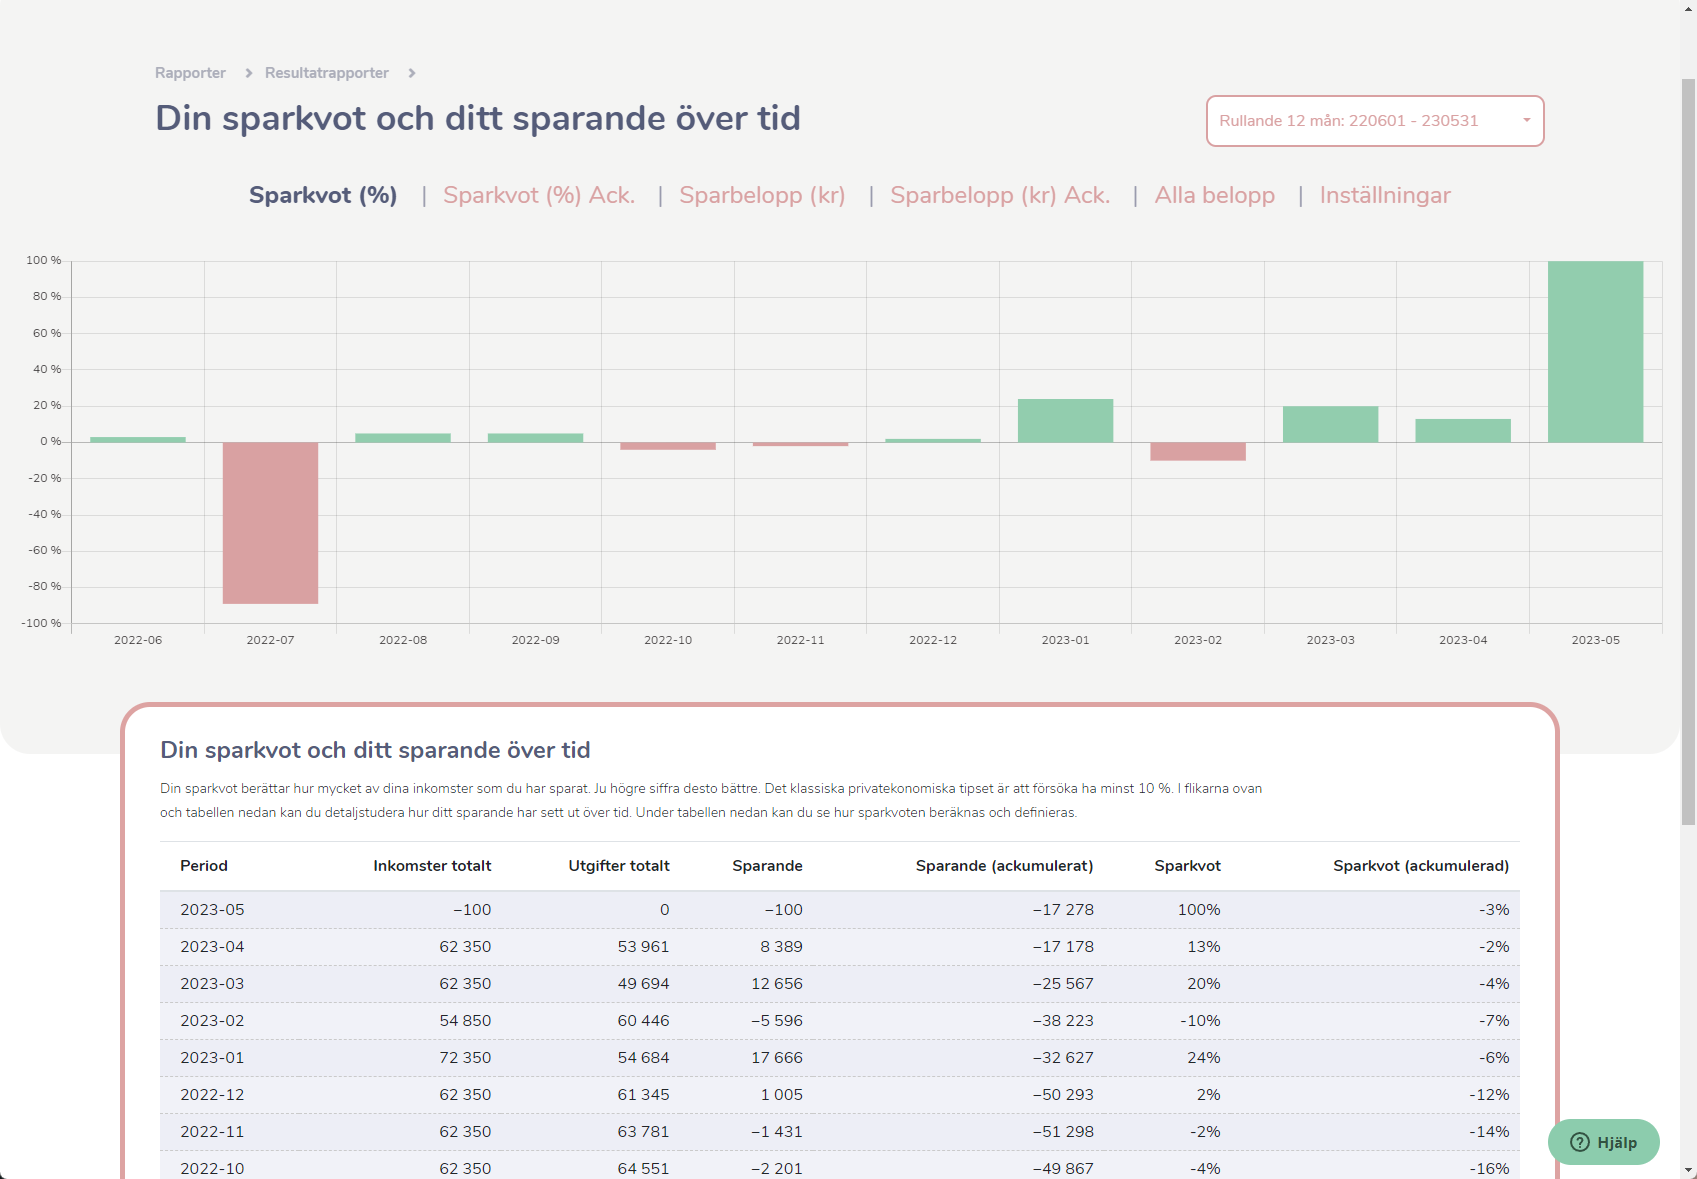Click the chevron after Rapporter breadcrumb
The width and height of the screenshot is (1697, 1179).
(x=249, y=73)
